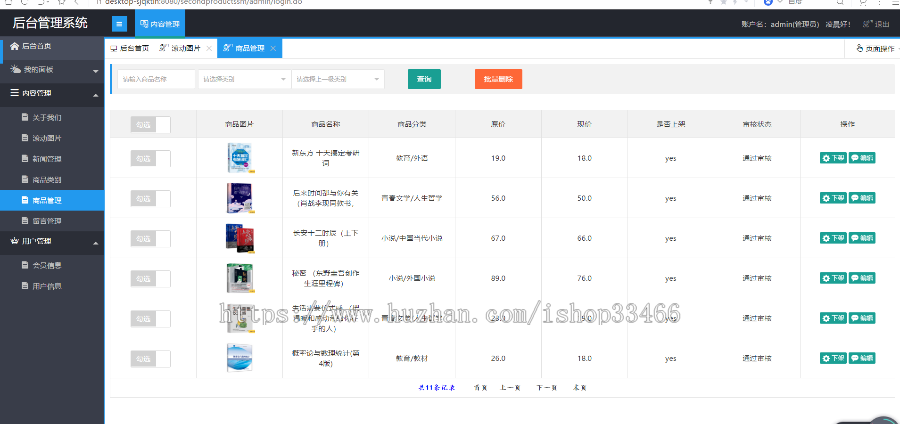Click the sidebar collapse hamburger icon

[x=119, y=23]
